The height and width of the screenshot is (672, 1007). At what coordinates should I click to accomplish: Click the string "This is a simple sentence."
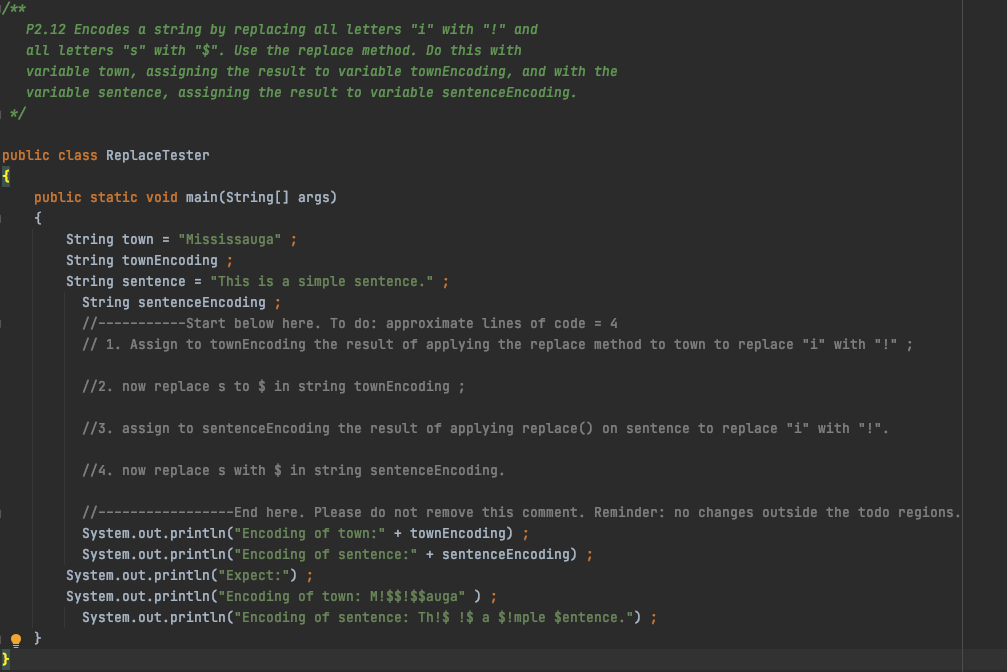320,281
